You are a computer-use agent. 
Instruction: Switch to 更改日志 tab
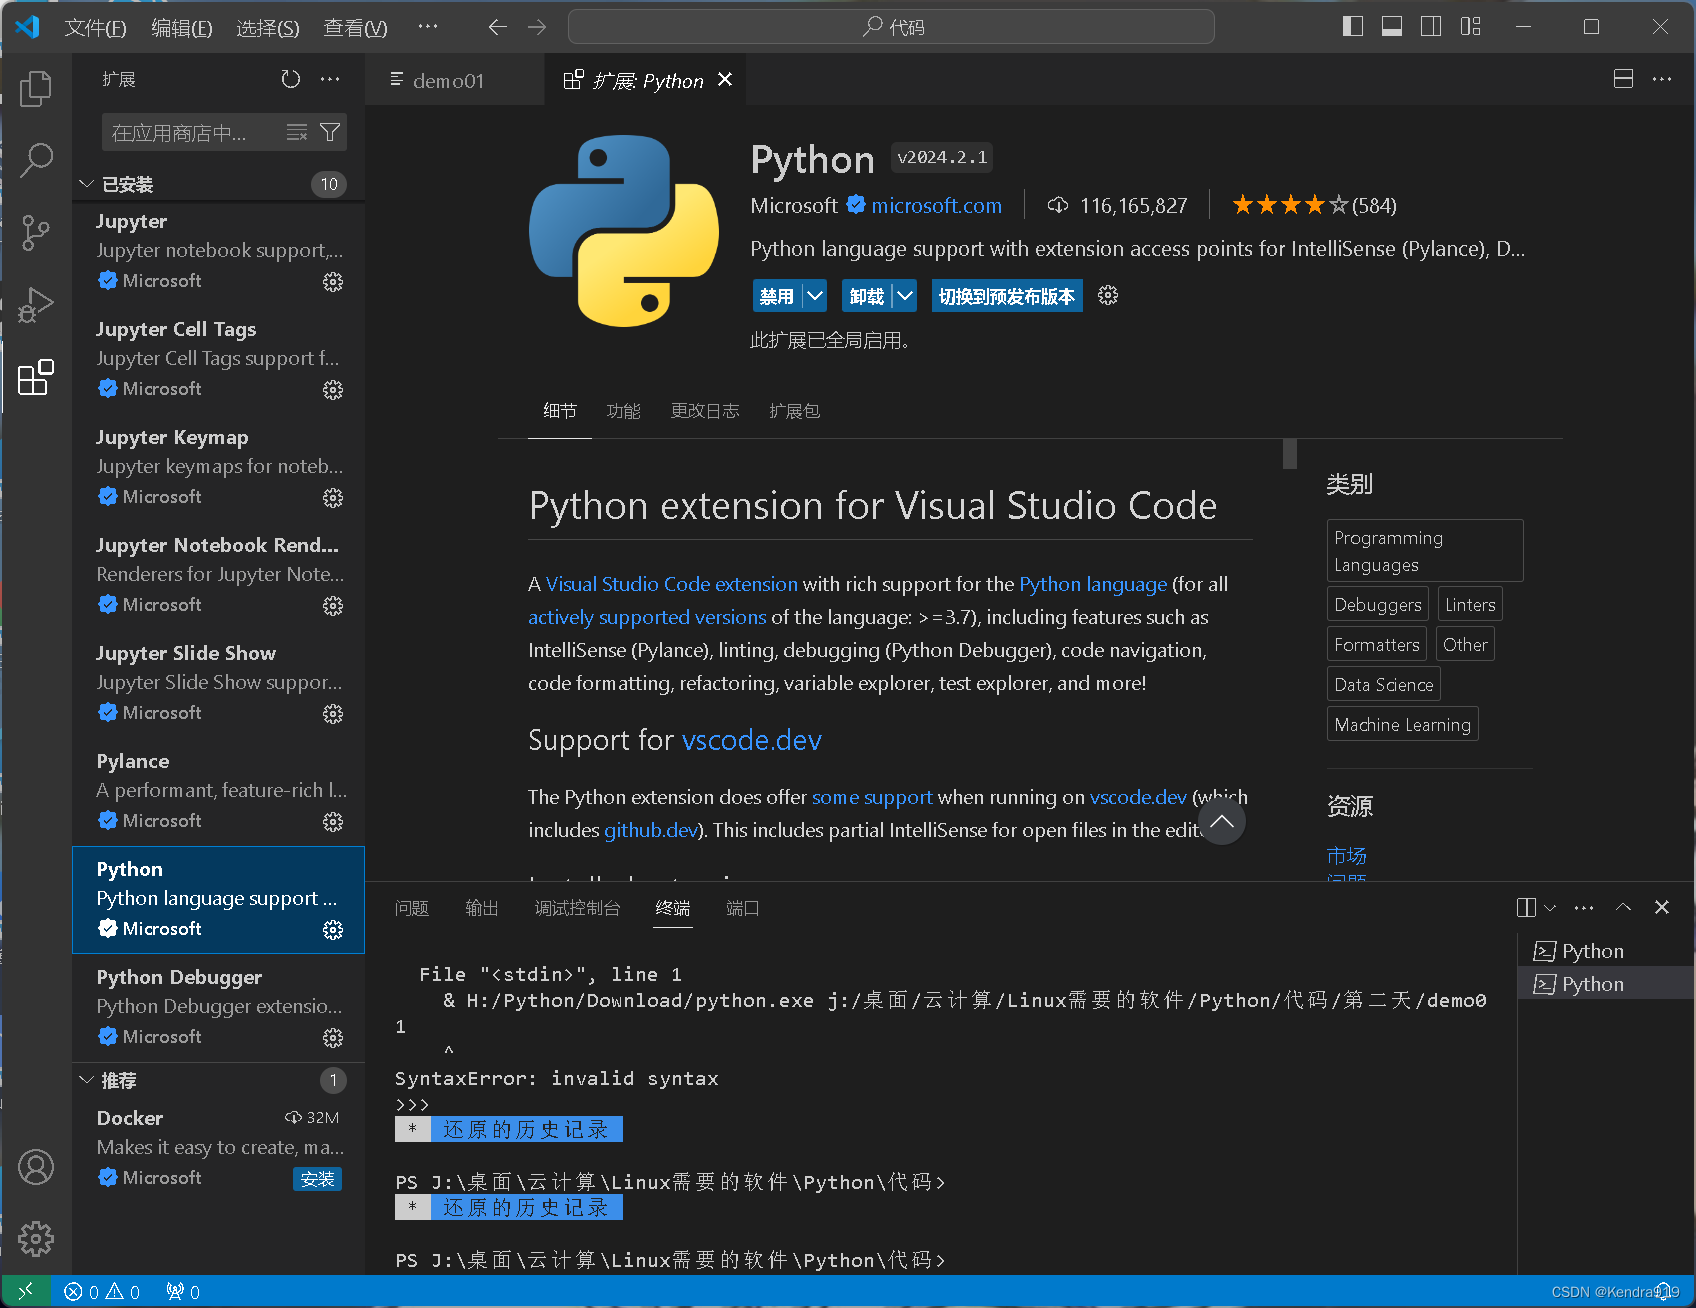[705, 411]
